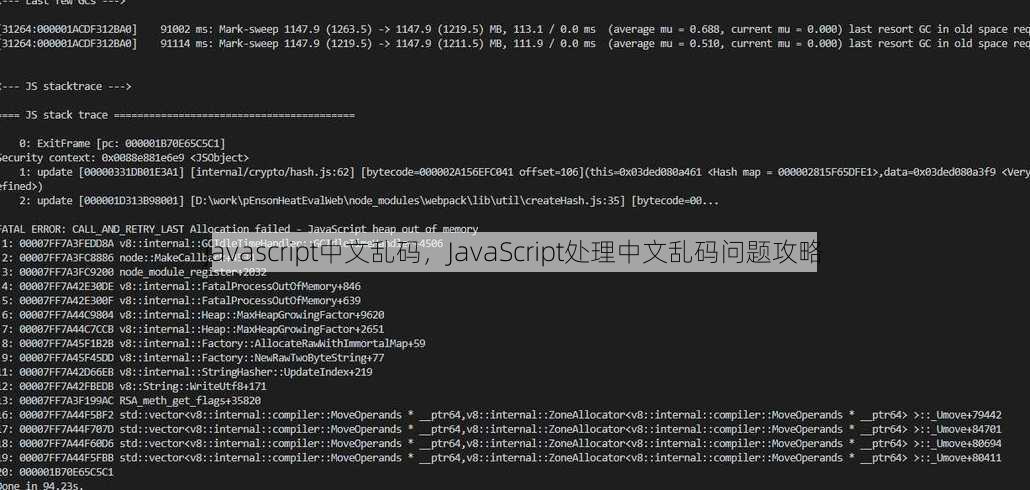Click stack frame 'FatalProcessOutOfMemory+846'
Screen dimensions: 1030x490
(240, 286)
